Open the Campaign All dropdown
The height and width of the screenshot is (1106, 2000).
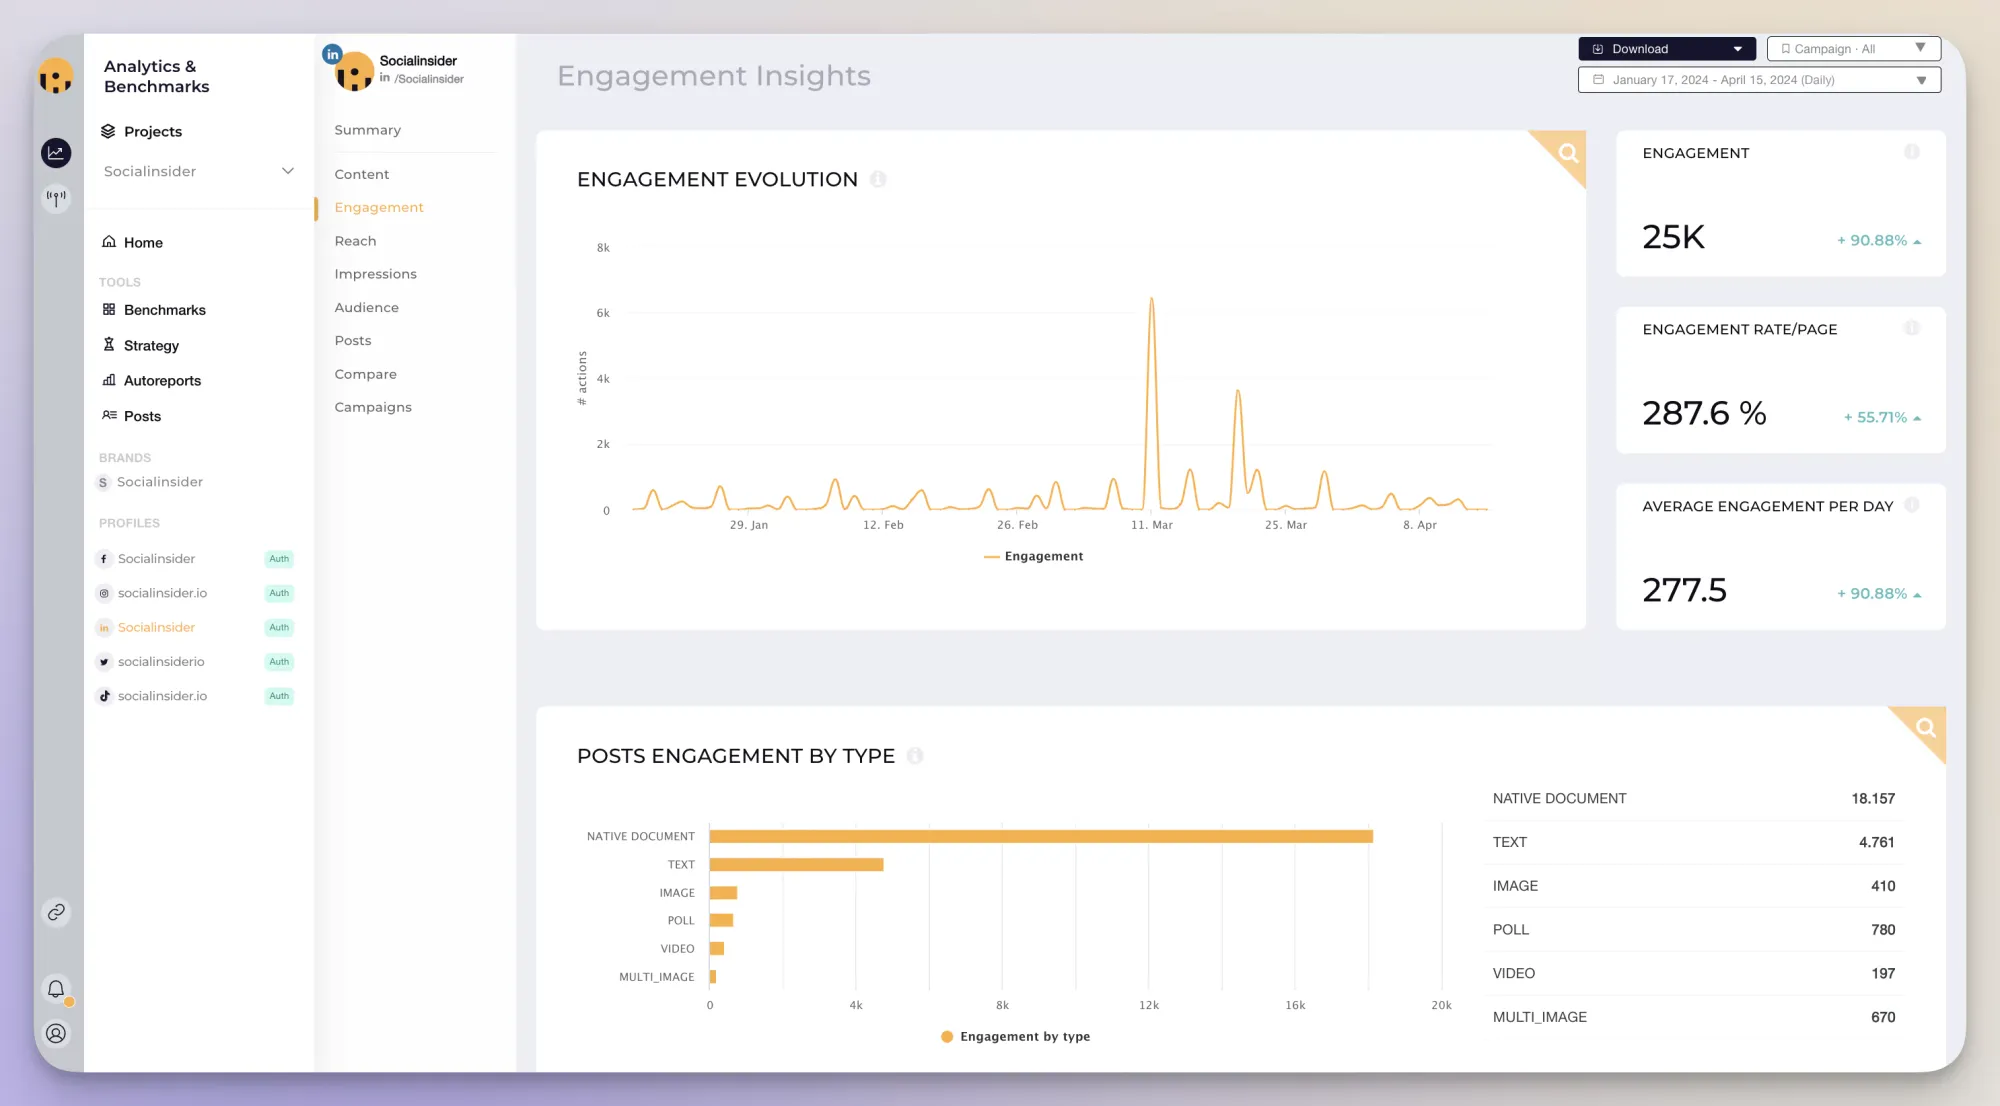pyautogui.click(x=1854, y=49)
